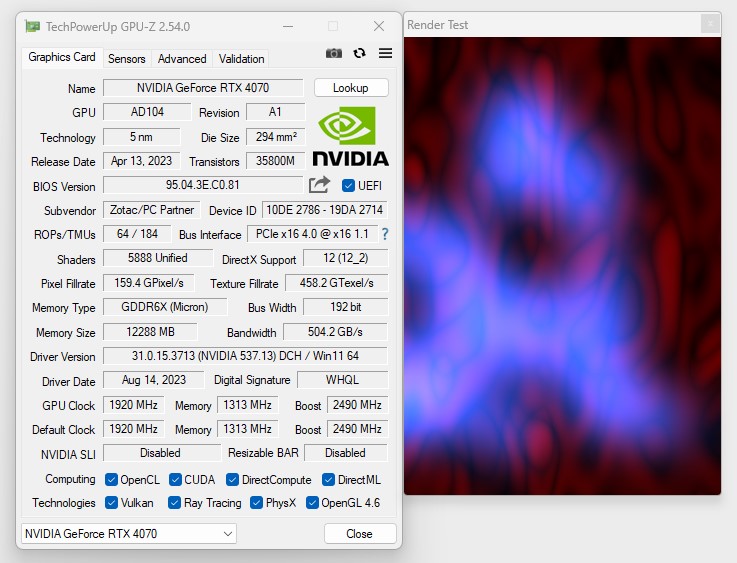Click the Memory Type GDDR6X (Micron) value
Image resolution: width=737 pixels, height=563 pixels.
coord(165,307)
